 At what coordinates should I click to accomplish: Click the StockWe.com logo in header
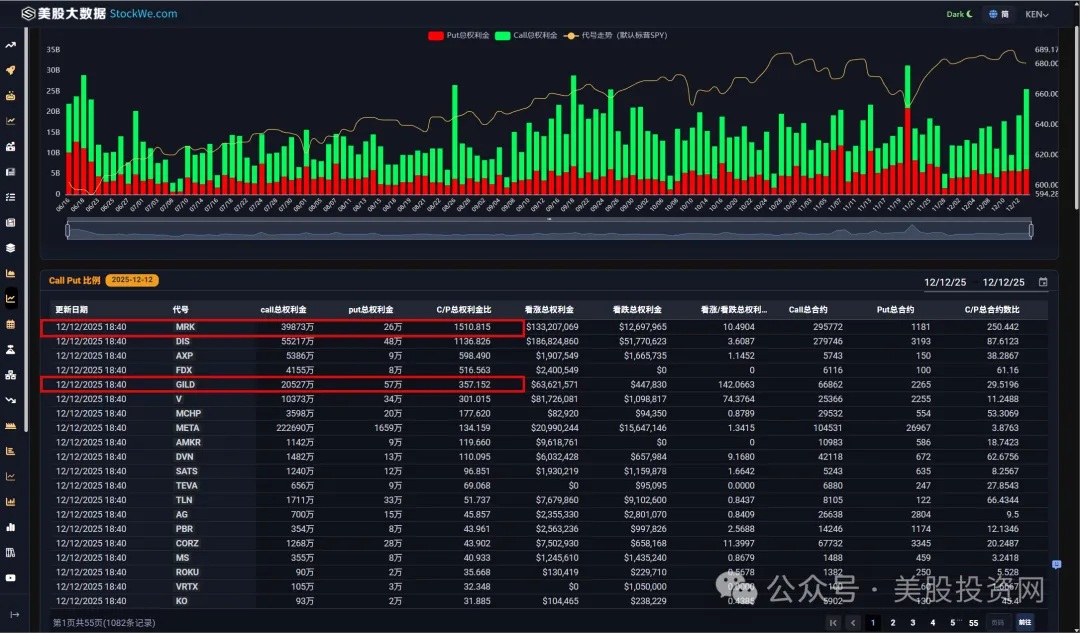99,14
